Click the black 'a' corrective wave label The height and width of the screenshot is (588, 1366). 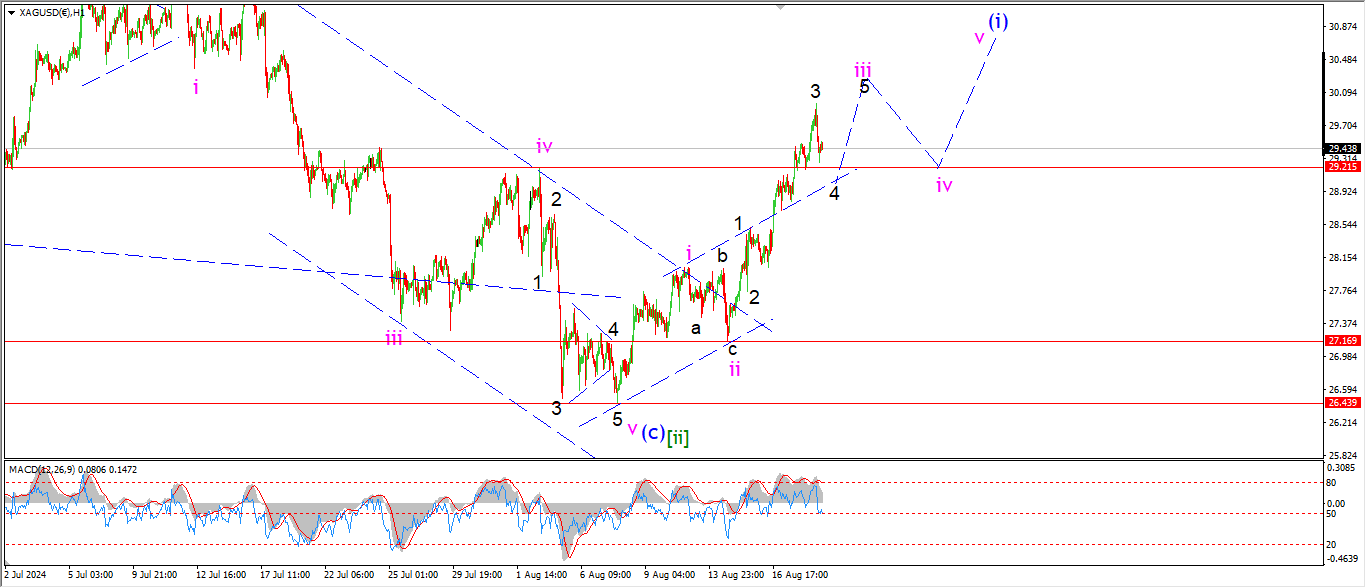tap(696, 327)
